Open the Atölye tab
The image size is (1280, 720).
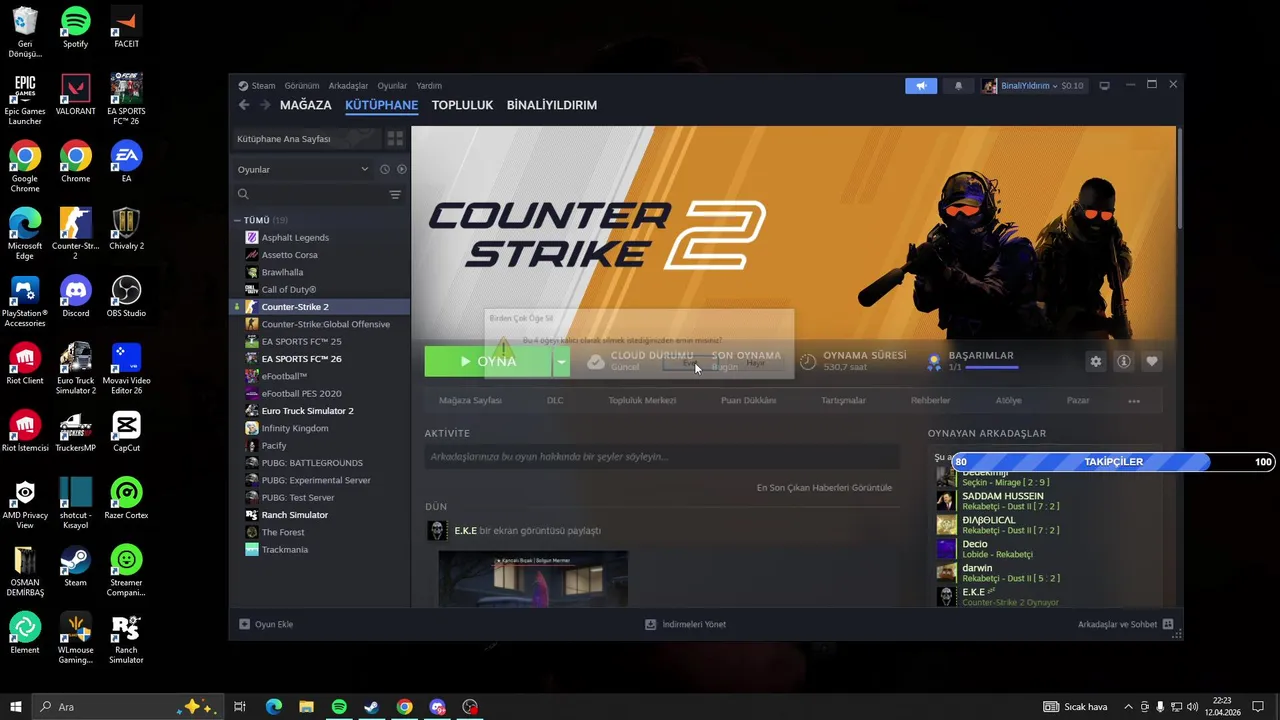point(1008,400)
